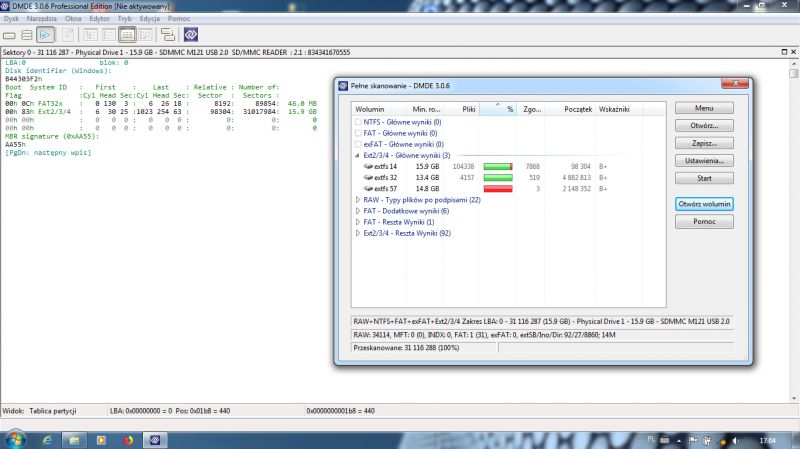The width and height of the screenshot is (800, 449).
Task: Click the full scan play icon
Action: point(45,35)
